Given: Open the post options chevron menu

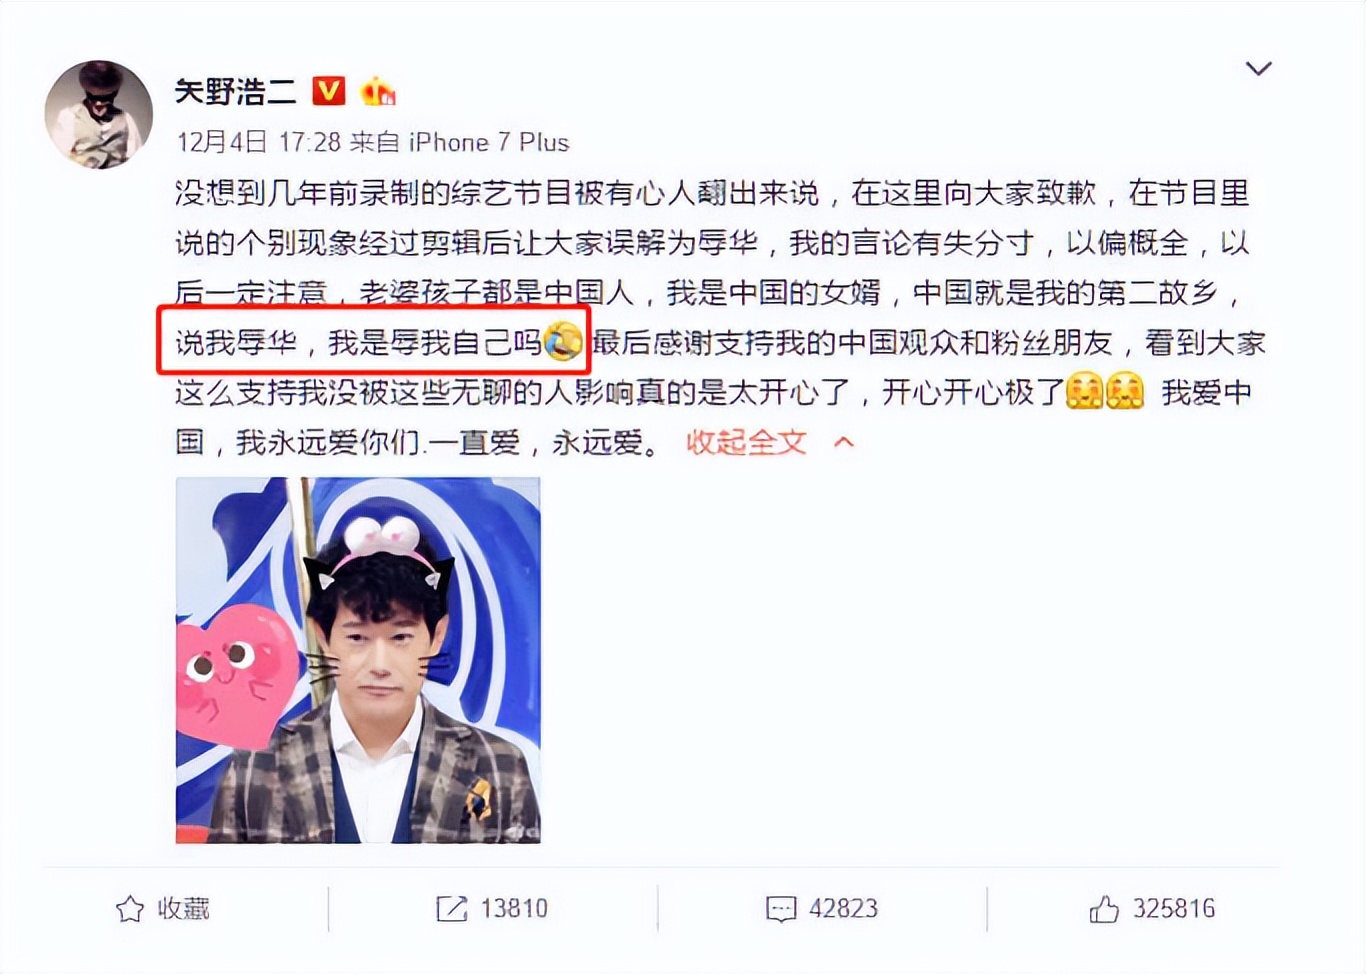Looking at the screenshot, I should pyautogui.click(x=1258, y=68).
